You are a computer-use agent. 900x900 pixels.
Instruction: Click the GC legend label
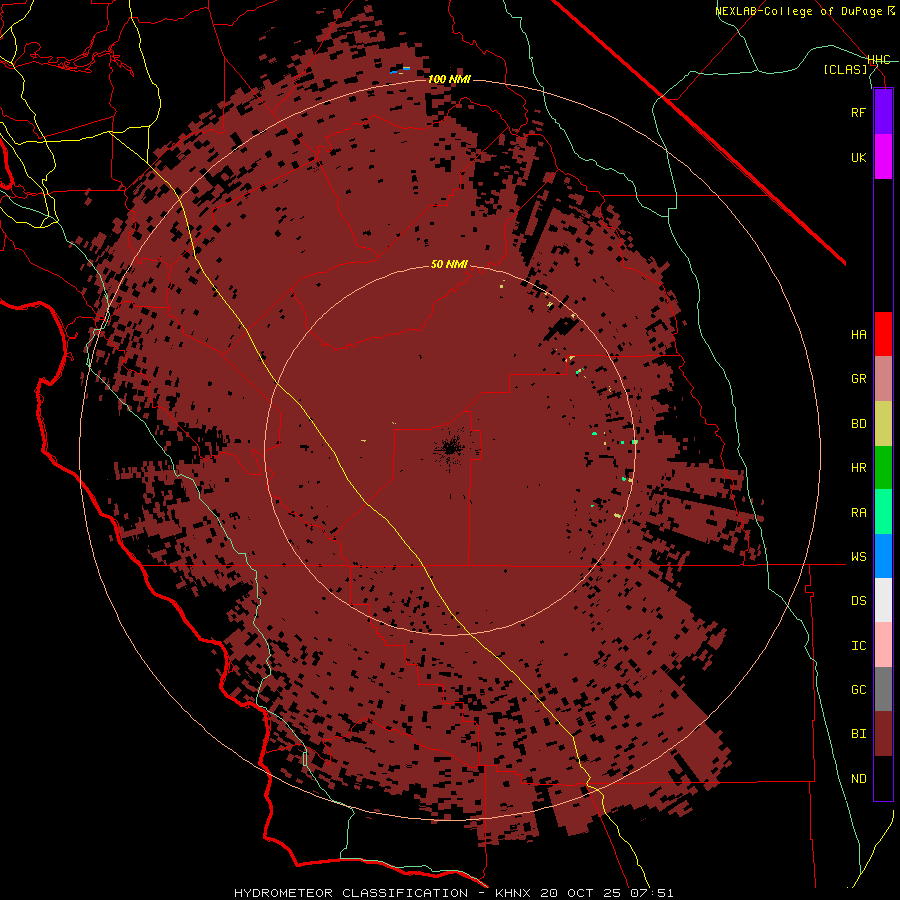tap(858, 690)
